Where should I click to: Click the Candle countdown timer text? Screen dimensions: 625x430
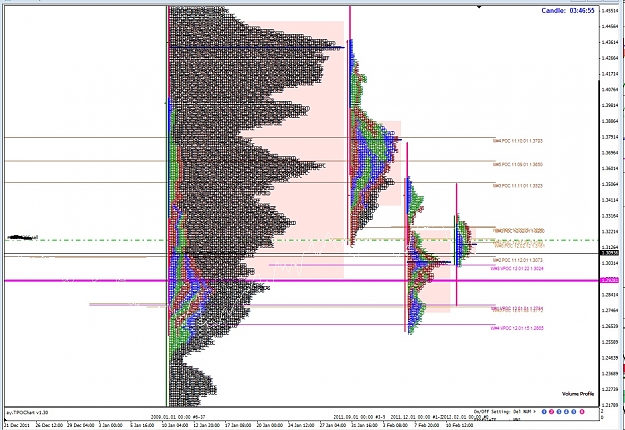(x=568, y=11)
